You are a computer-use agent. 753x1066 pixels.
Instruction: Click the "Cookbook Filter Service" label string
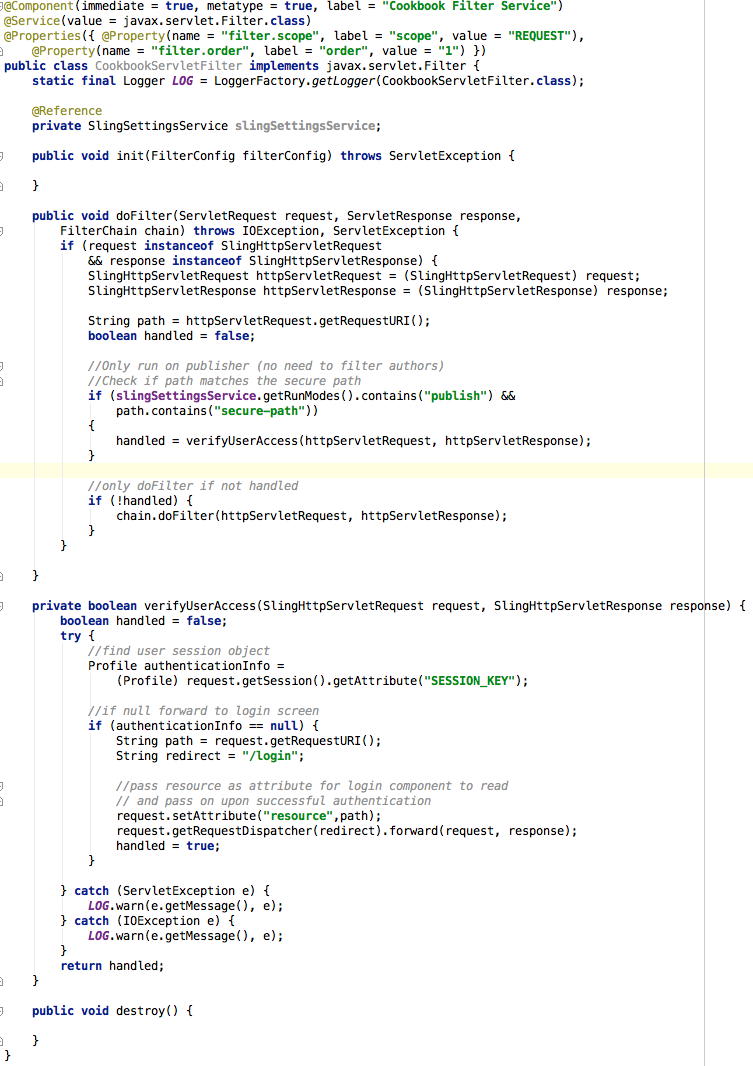tap(472, 6)
